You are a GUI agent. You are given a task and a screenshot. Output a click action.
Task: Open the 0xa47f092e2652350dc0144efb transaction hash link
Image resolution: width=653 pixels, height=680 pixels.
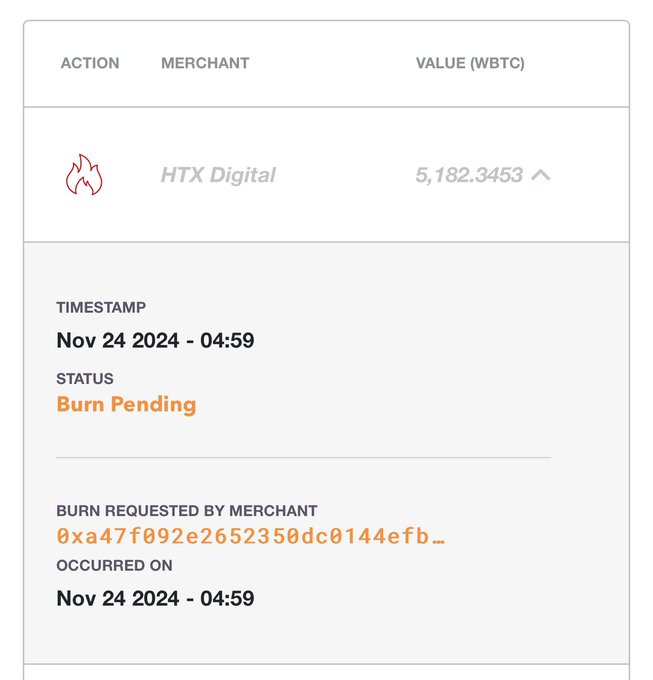[x=251, y=536]
